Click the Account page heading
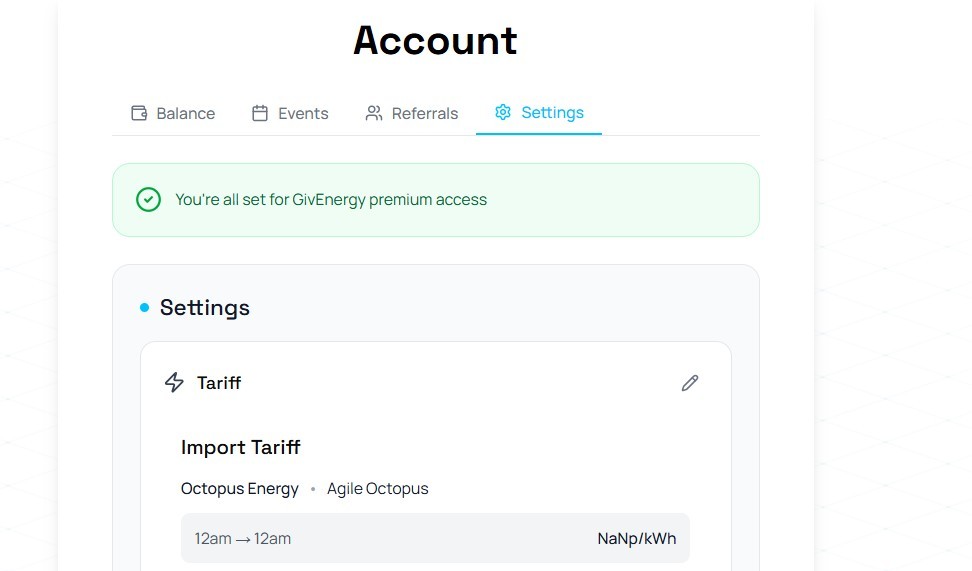 pyautogui.click(x=435, y=41)
